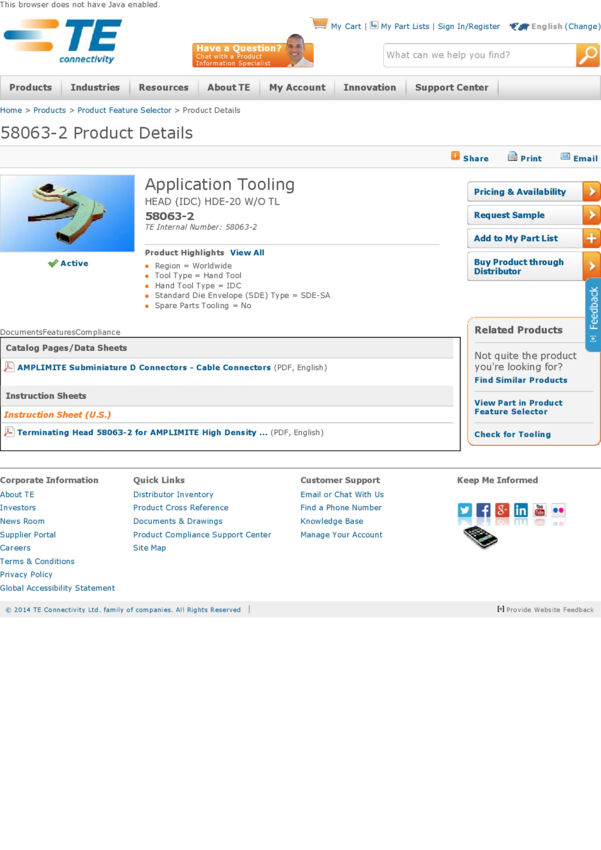Click Pricing & Availability button
Viewport: 601px width, 850px height.
pyautogui.click(x=534, y=191)
